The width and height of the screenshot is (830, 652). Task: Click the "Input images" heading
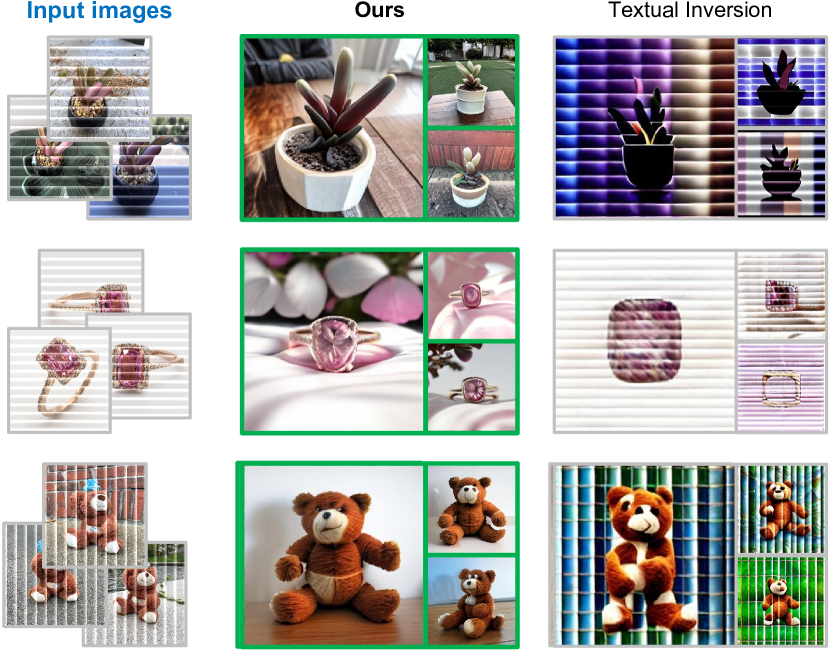[x=99, y=11]
